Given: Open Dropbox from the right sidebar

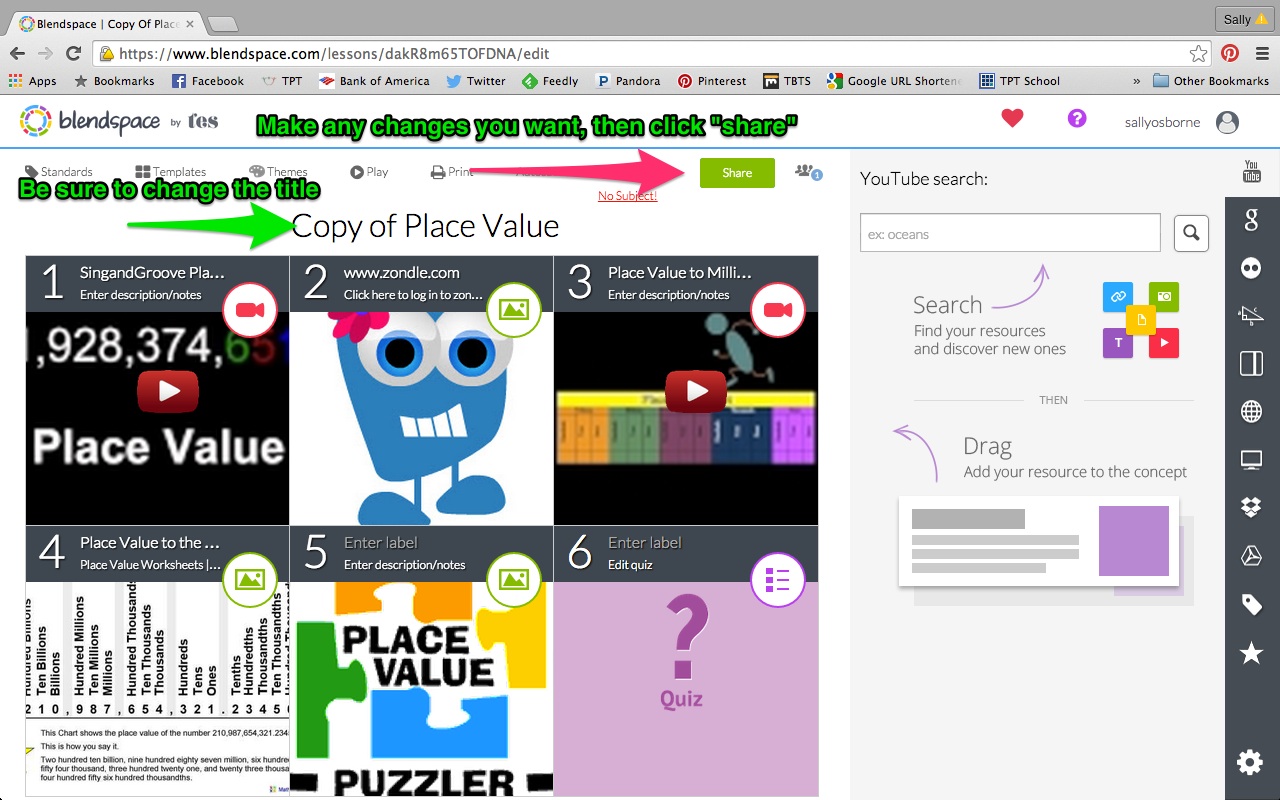Looking at the screenshot, I should (1251, 507).
